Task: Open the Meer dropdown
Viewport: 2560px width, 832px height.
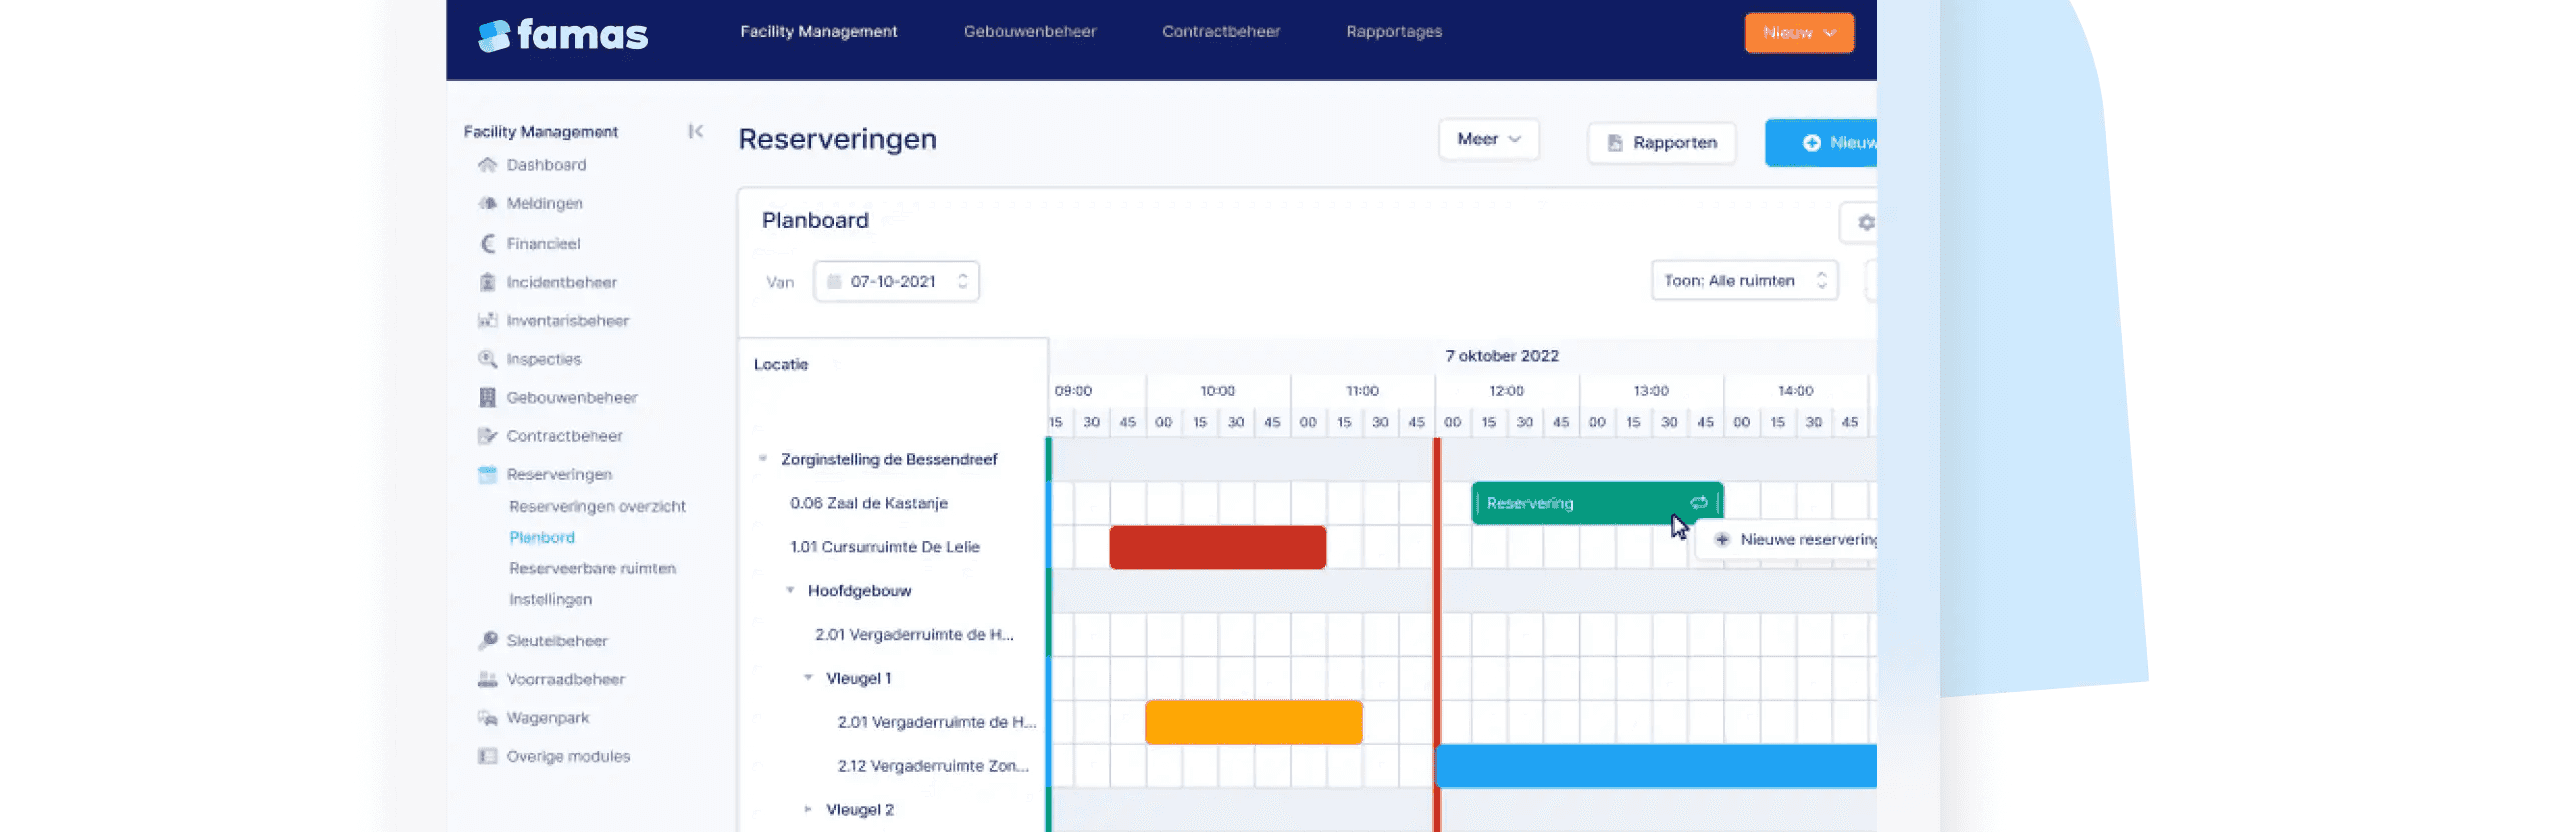Action: (1488, 139)
